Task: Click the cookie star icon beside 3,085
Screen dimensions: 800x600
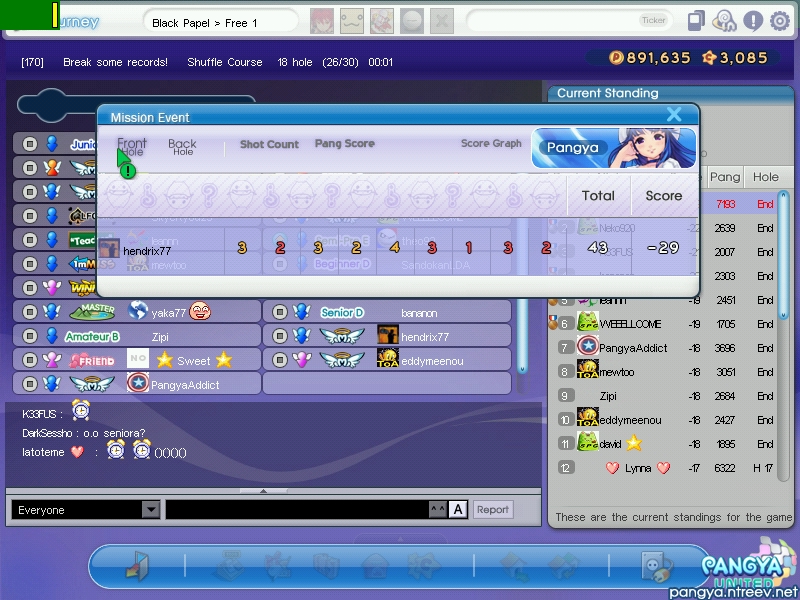Action: point(710,58)
